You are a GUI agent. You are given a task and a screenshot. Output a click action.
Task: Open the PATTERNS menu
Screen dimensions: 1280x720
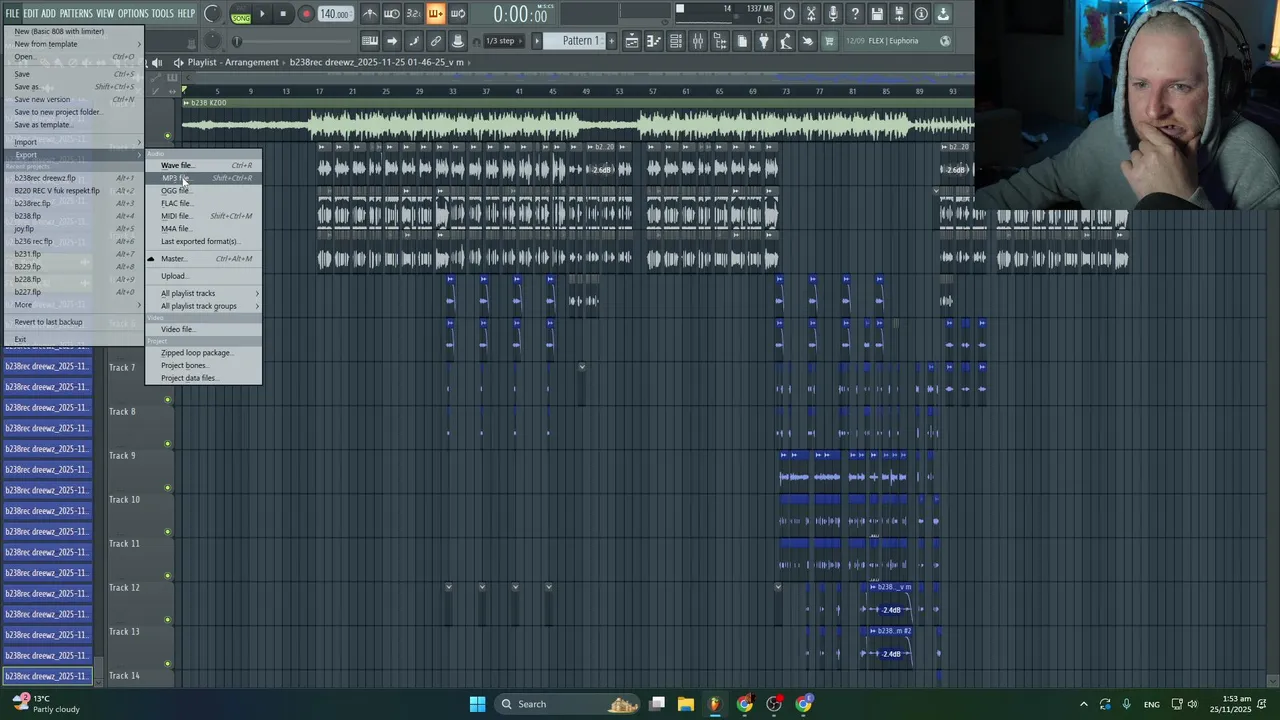coord(76,14)
